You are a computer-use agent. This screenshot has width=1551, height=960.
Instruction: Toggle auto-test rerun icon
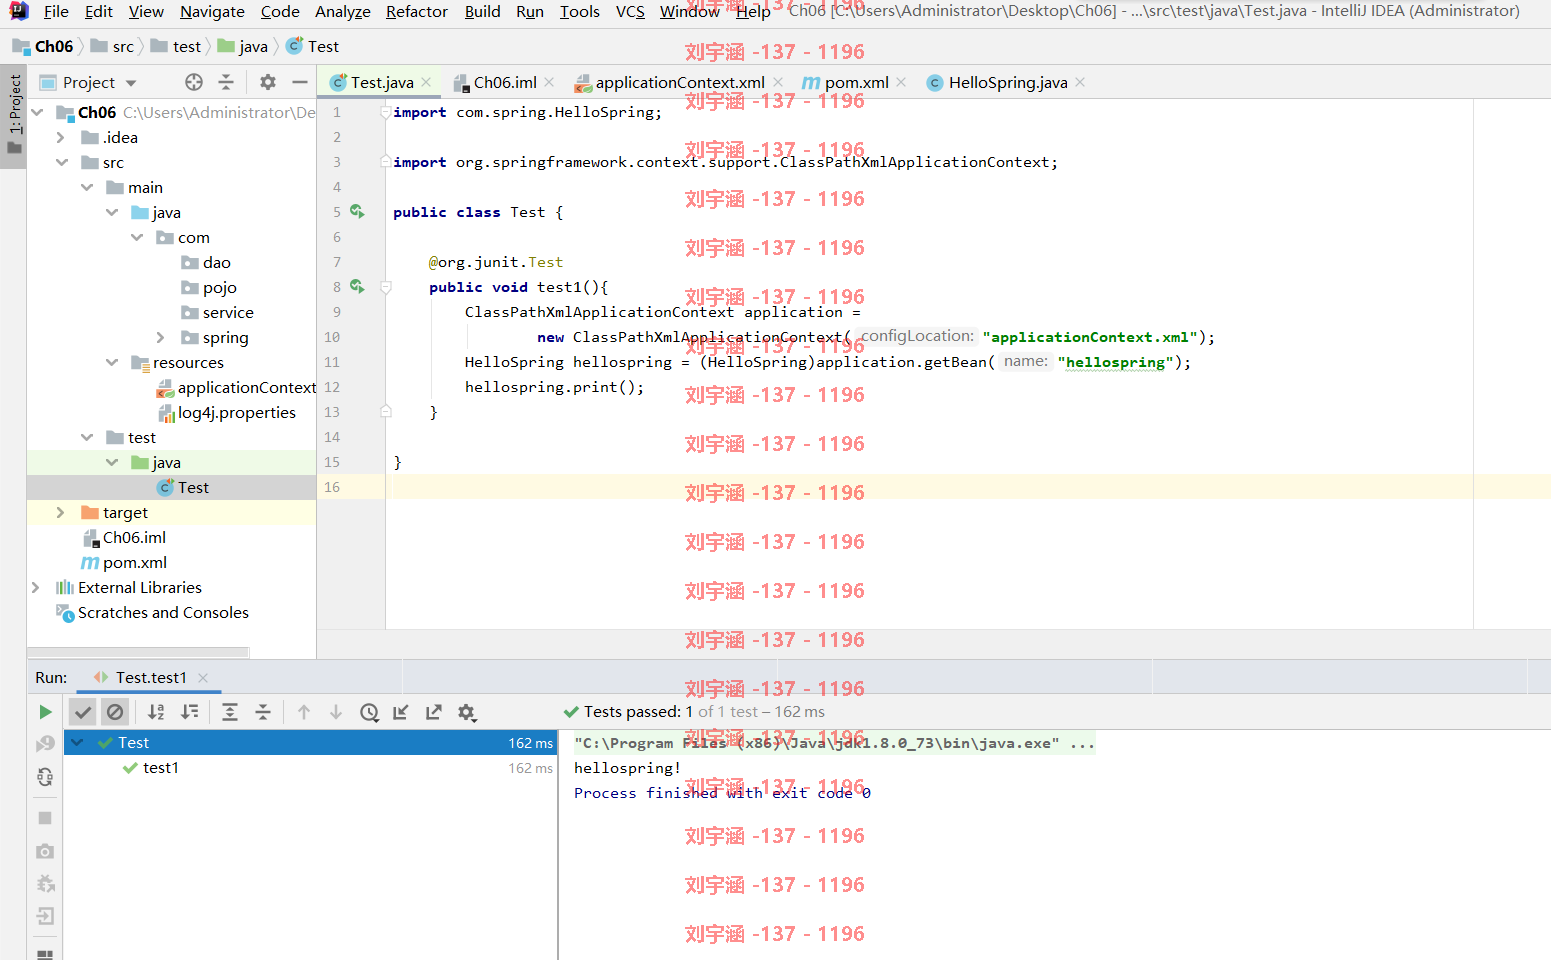click(x=45, y=777)
